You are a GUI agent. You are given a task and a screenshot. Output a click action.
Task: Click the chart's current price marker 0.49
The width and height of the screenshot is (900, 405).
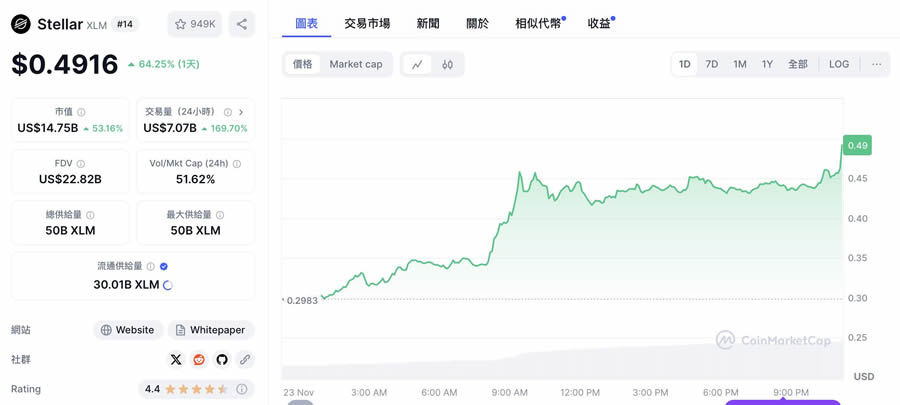[x=857, y=145]
